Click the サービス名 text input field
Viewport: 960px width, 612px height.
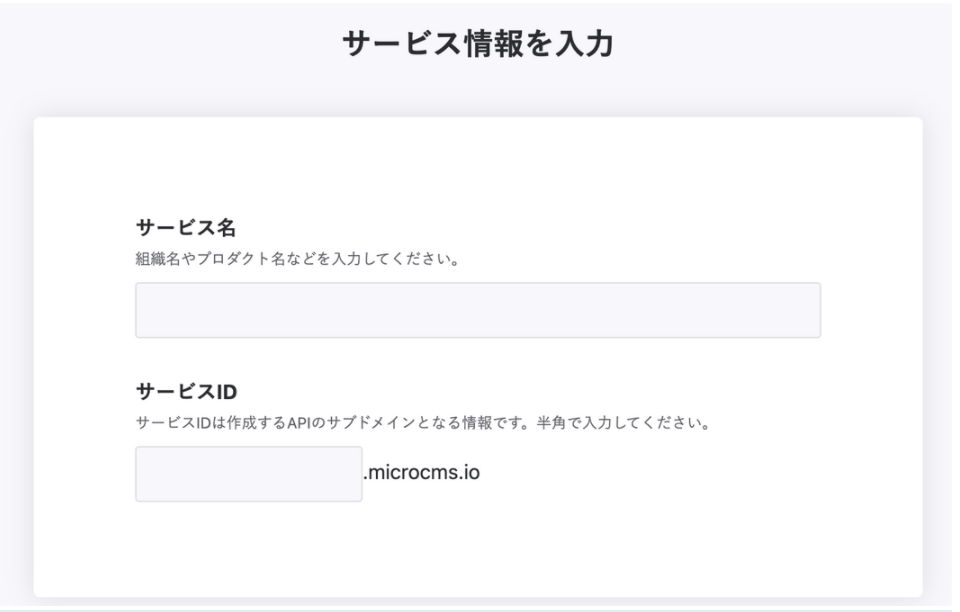click(478, 310)
